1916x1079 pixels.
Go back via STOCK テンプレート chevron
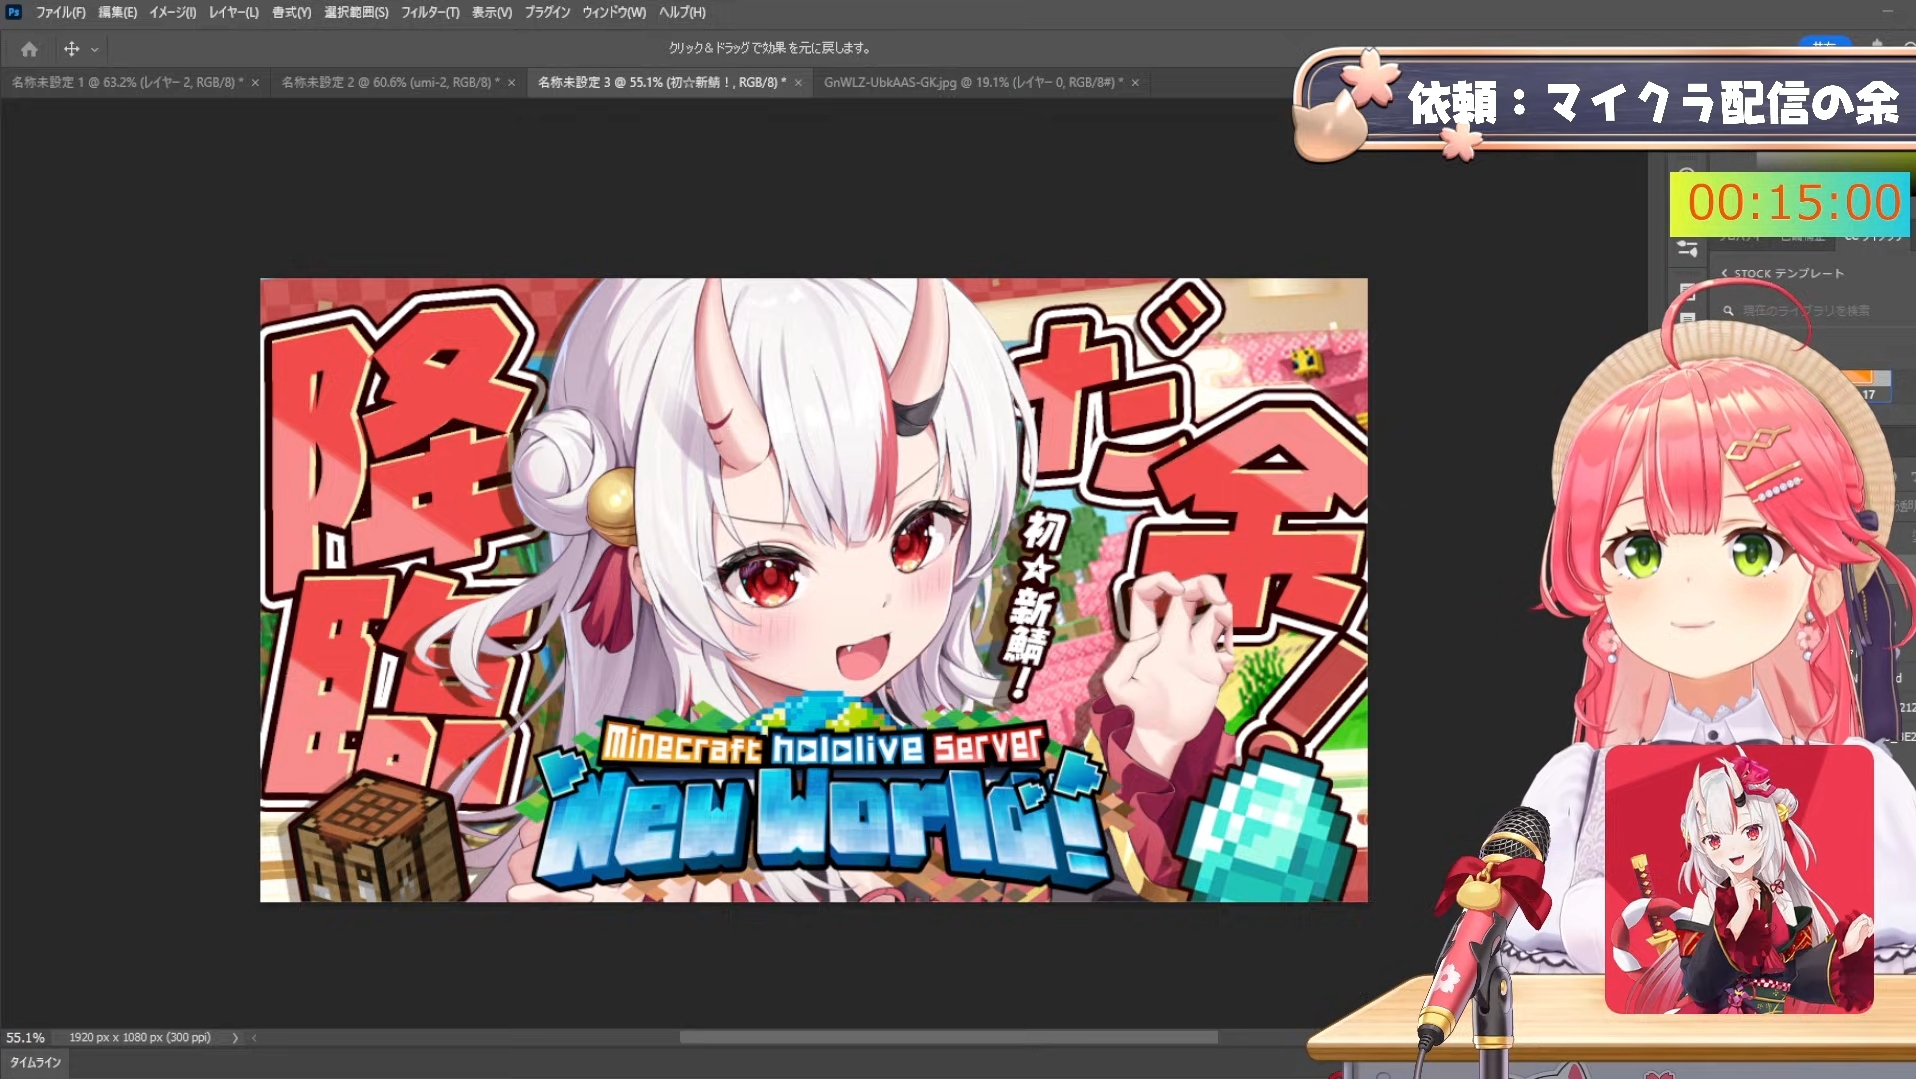tap(1724, 273)
